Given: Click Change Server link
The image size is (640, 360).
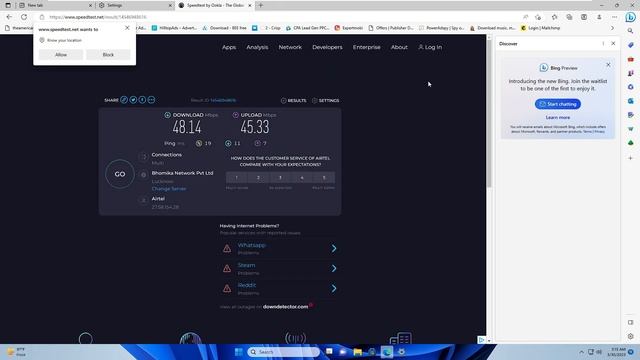Looking at the screenshot, I should pos(169,189).
